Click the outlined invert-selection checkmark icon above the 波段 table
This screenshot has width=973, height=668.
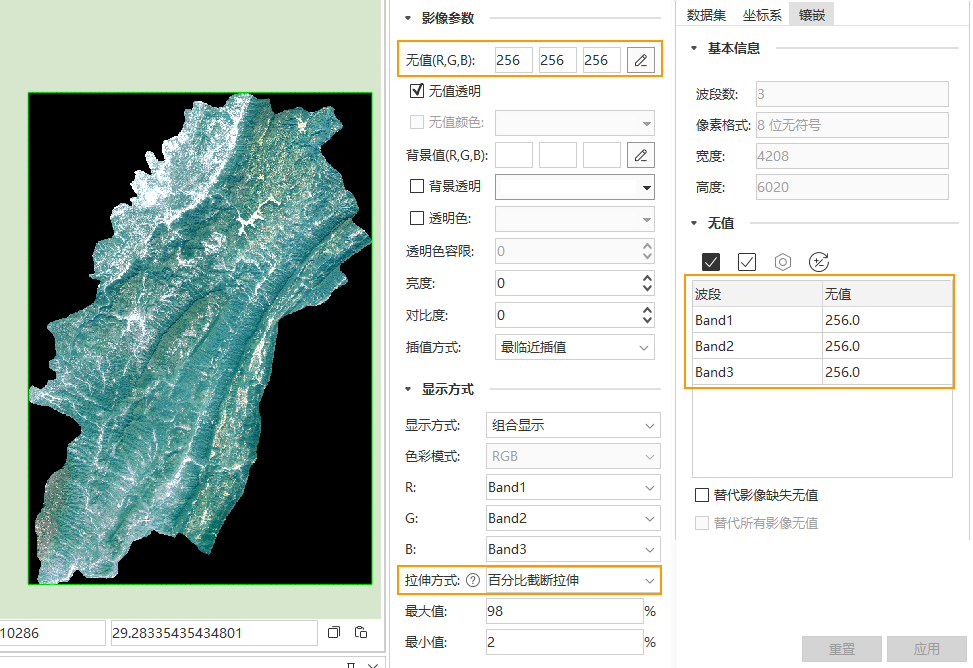[x=747, y=262]
